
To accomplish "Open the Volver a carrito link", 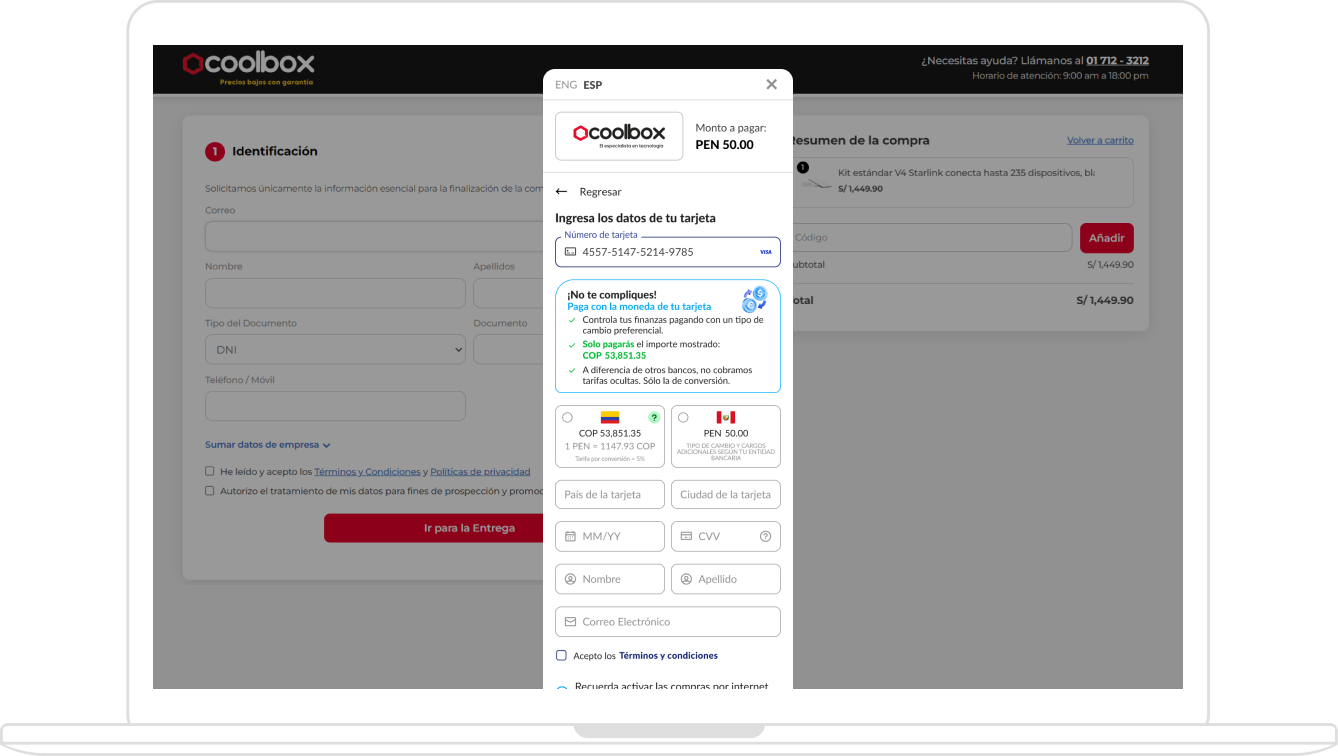I will coord(1101,140).
